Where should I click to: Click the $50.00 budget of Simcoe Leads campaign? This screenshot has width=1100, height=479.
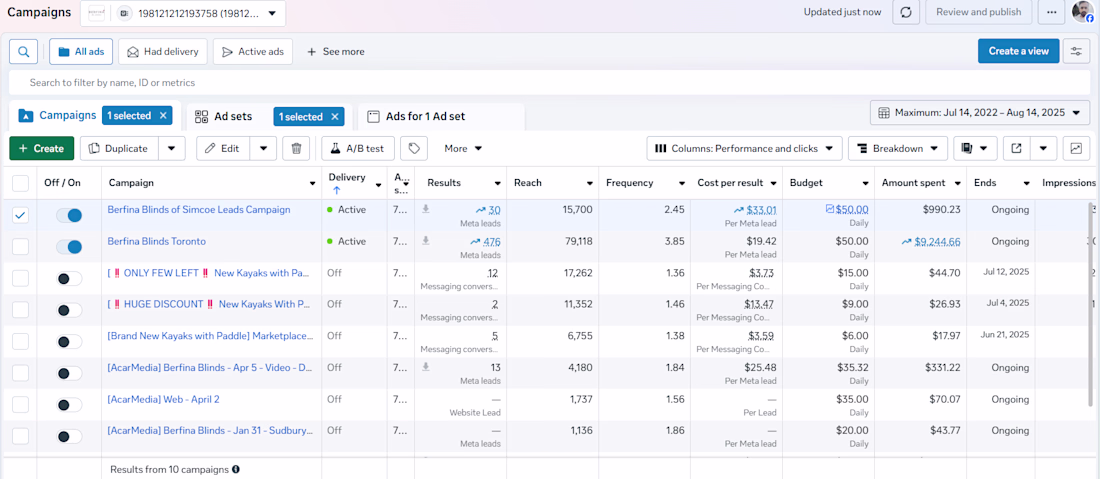click(850, 209)
